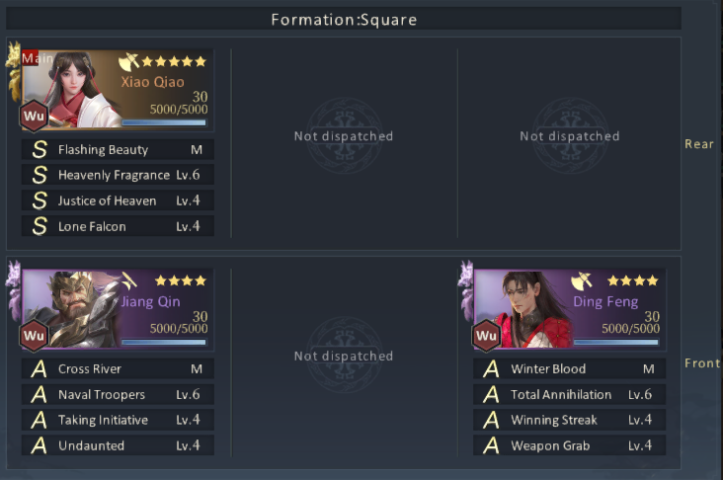
Task: Select the Weapon Grab skill
Action: (x=569, y=446)
